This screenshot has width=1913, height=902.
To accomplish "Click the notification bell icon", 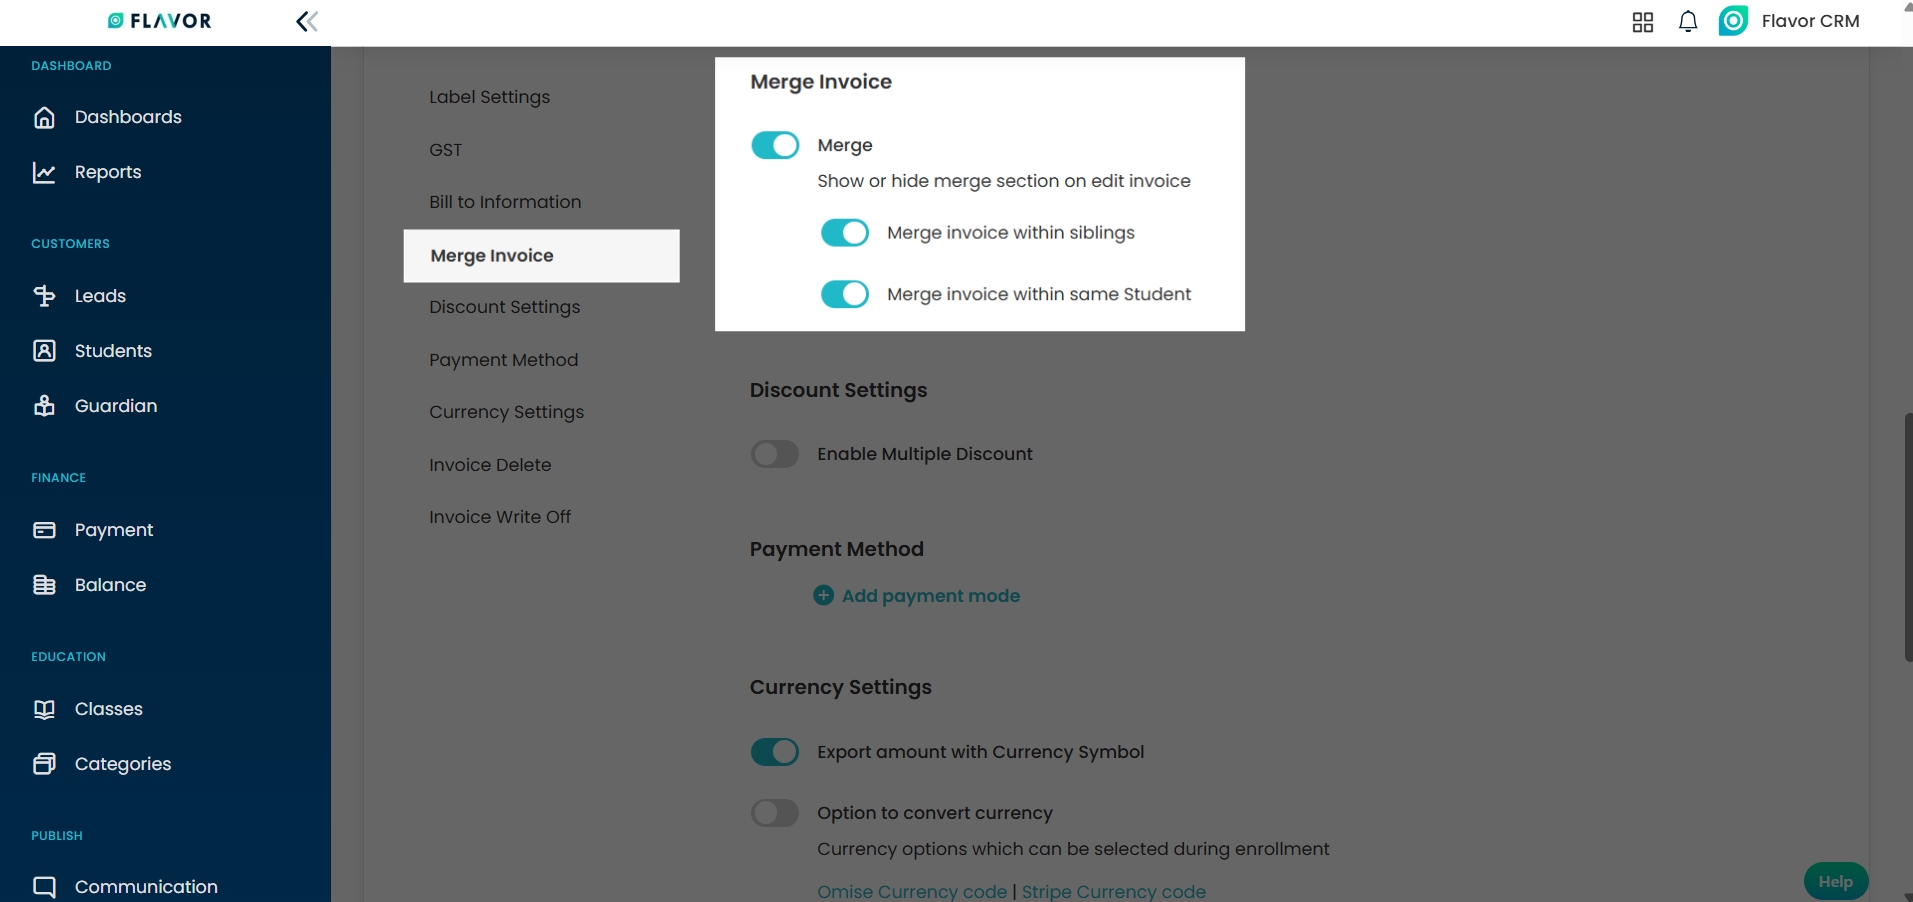I will 1688,21.
